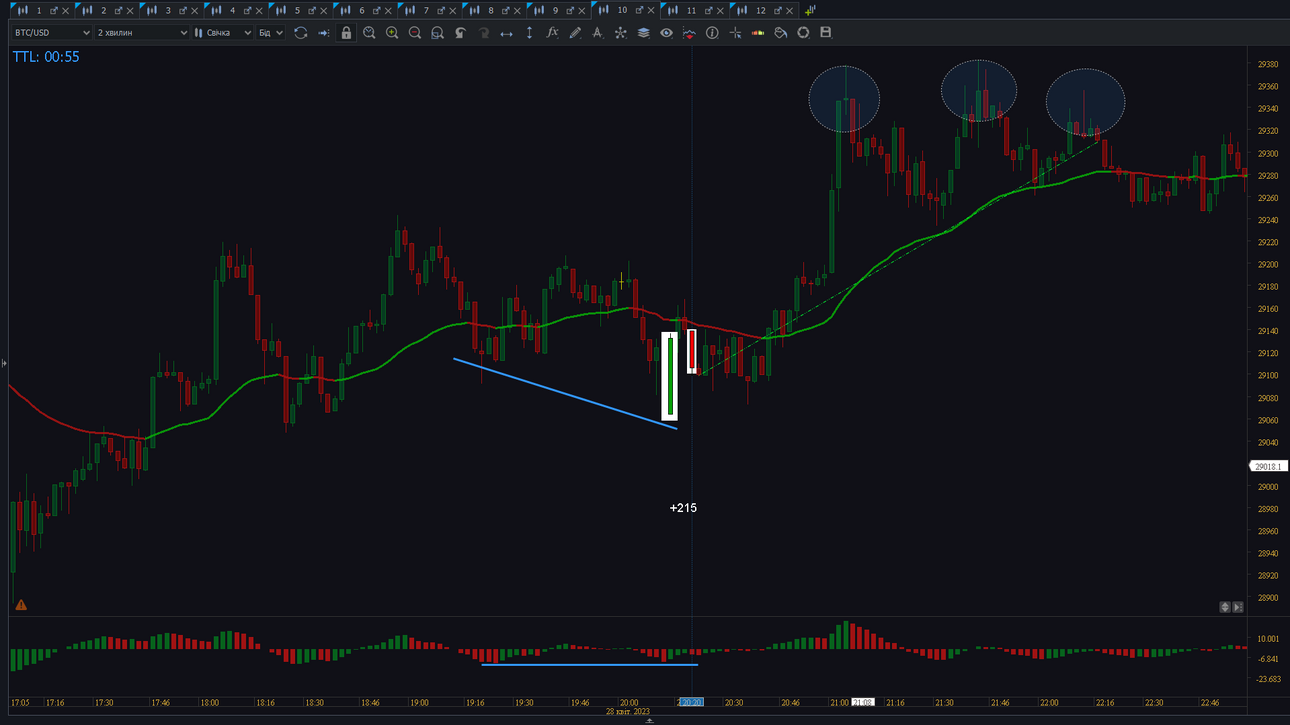This screenshot has width=1290, height=725.
Task: Click the 21:08 time axis marker
Action: pyautogui.click(x=862, y=703)
